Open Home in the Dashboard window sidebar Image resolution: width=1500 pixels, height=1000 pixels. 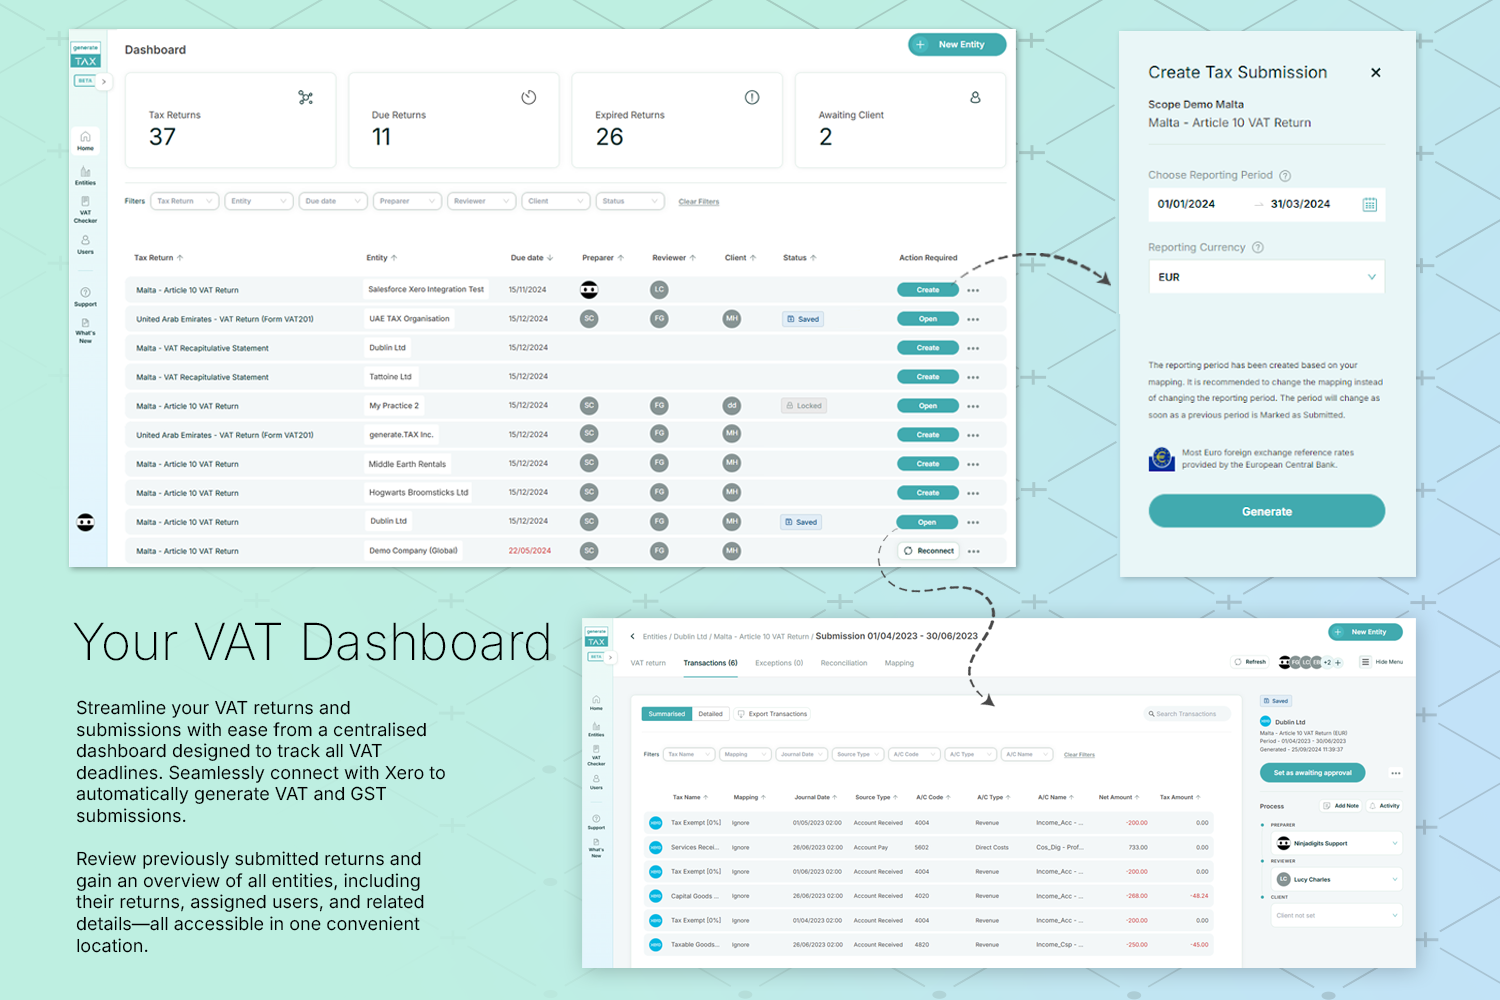tap(86, 141)
